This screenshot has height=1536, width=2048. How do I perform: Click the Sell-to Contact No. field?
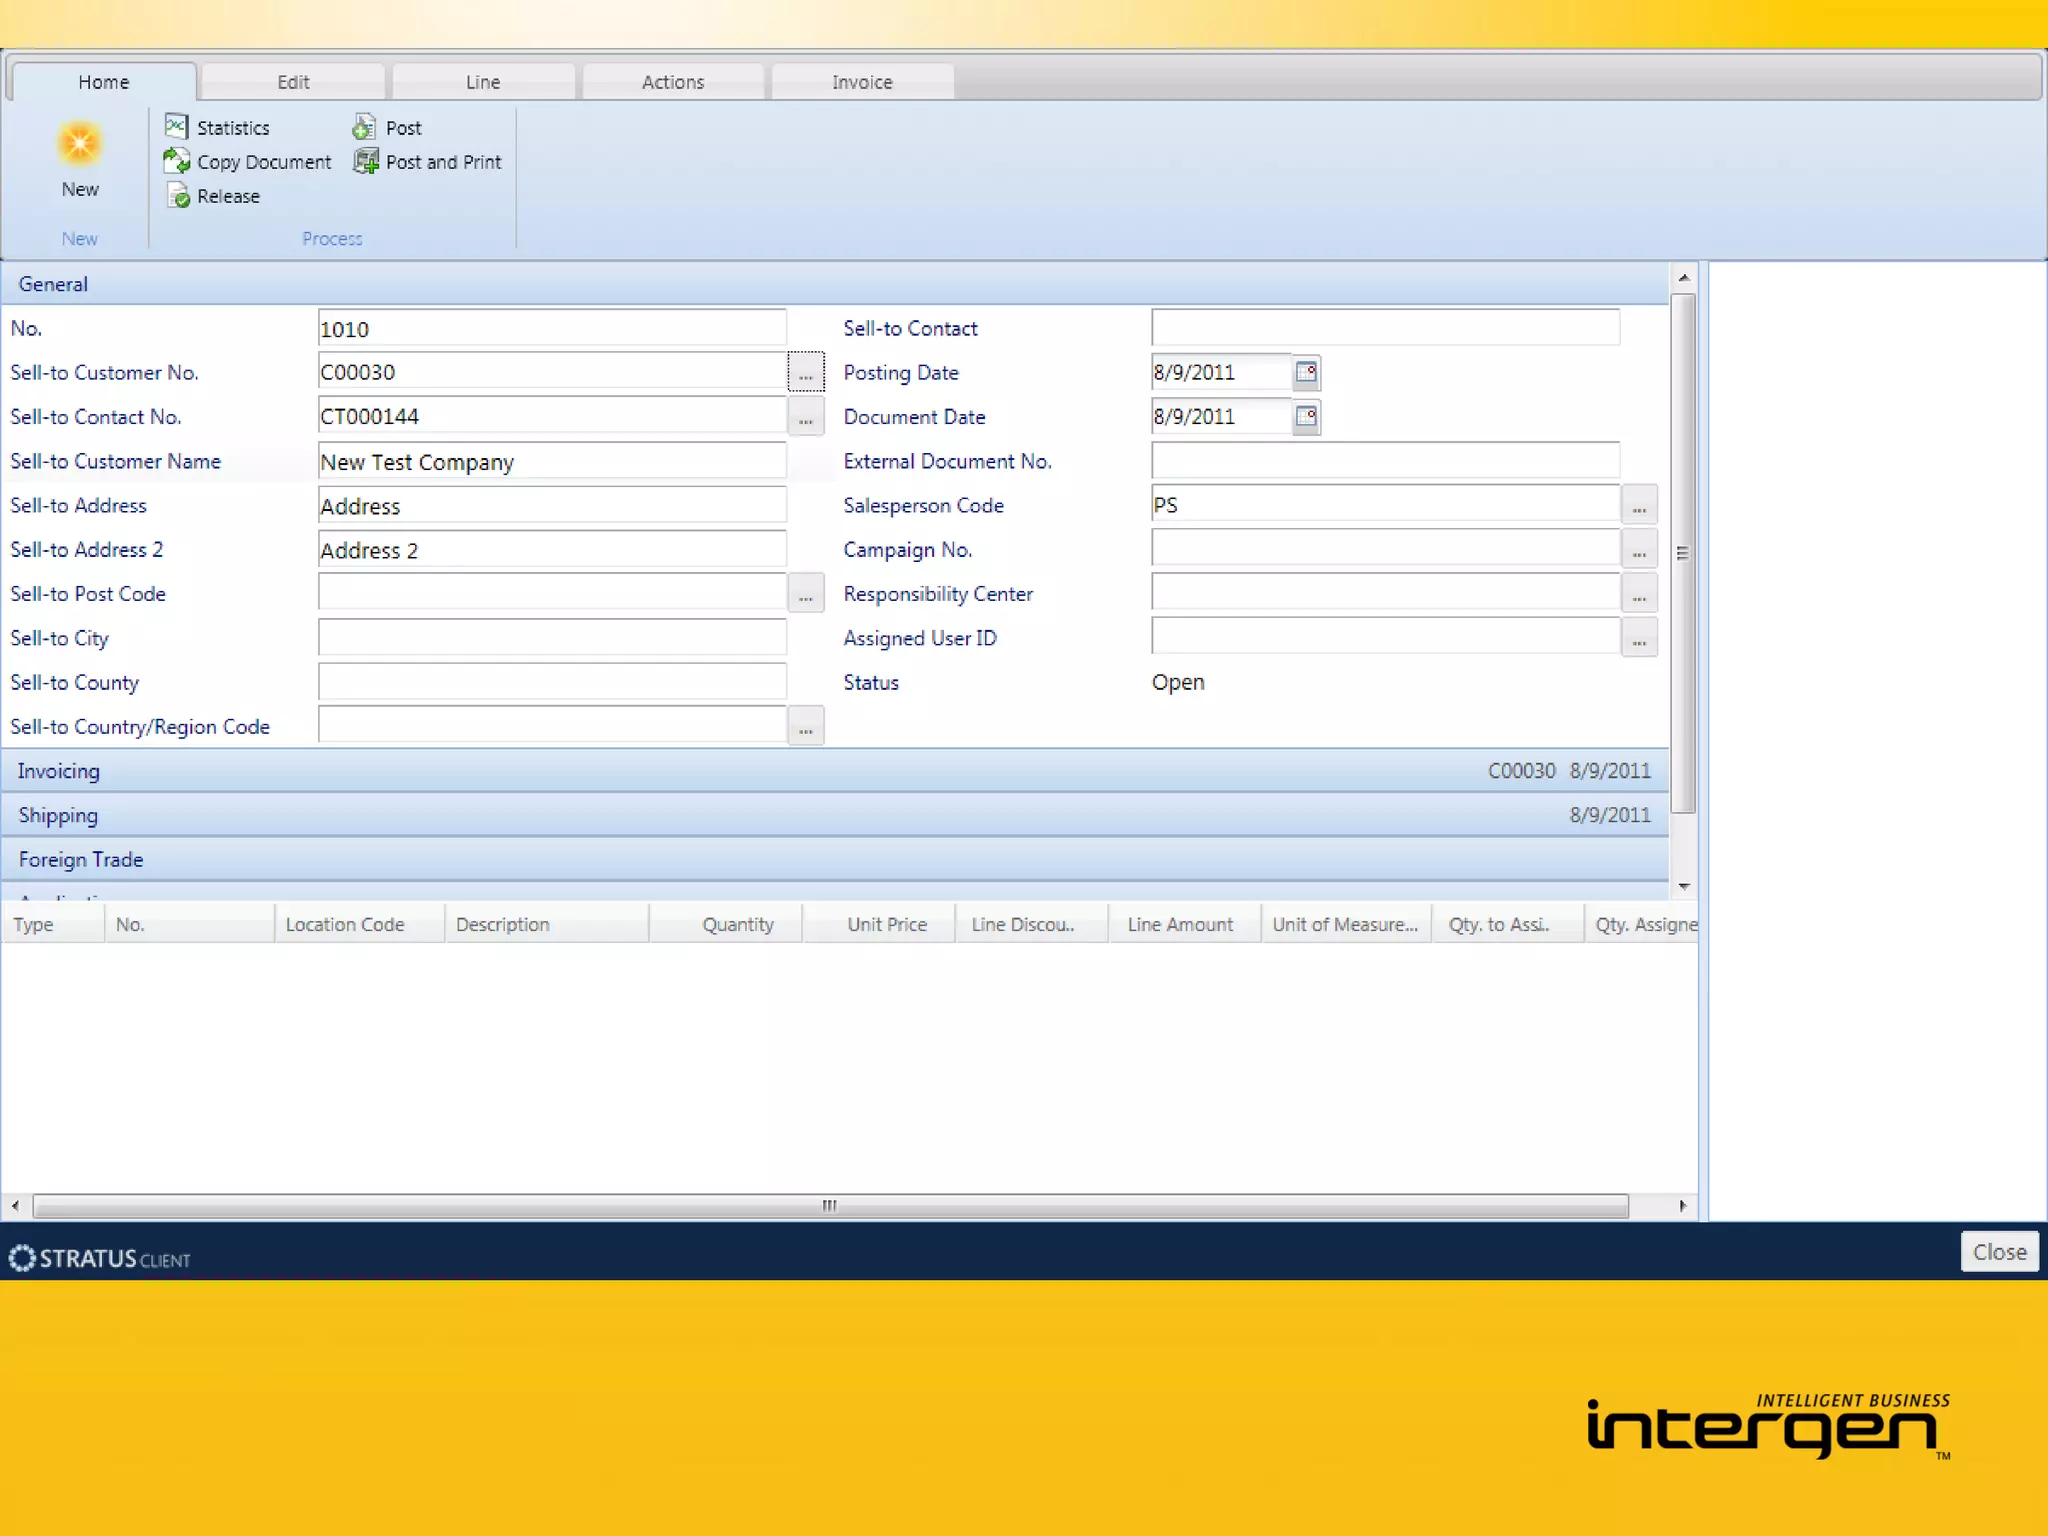click(552, 416)
